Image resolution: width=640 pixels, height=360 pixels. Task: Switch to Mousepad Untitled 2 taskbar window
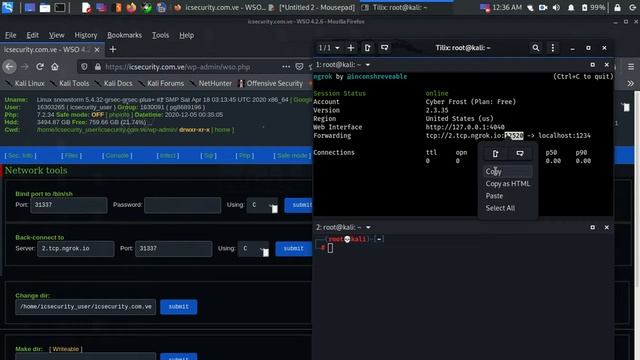(312, 7)
